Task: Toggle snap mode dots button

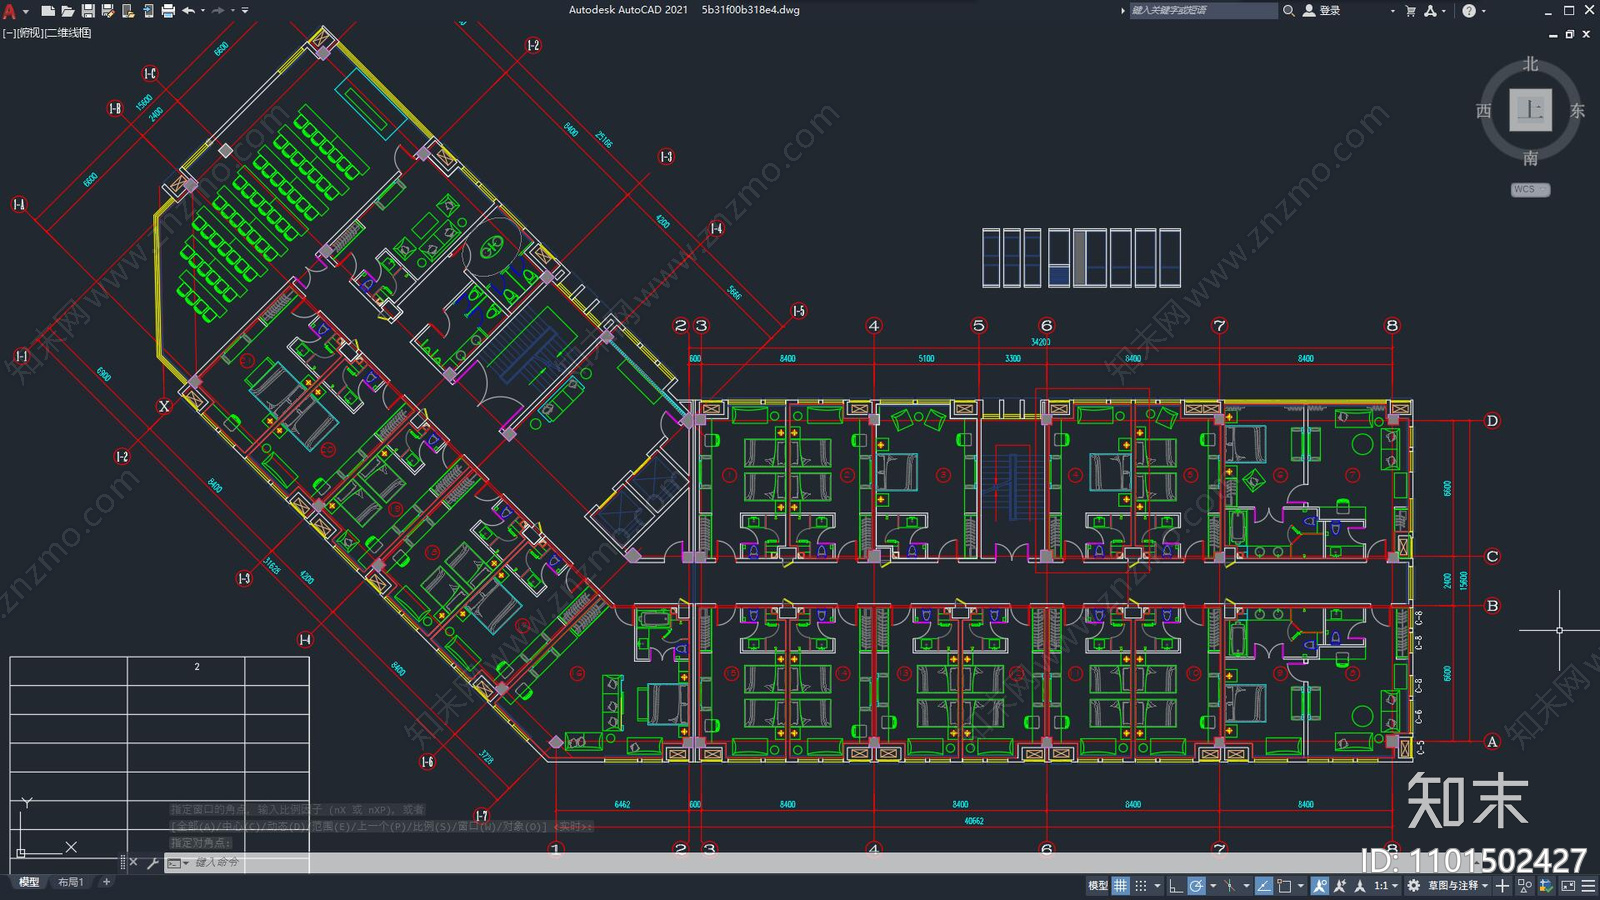Action: [1141, 886]
